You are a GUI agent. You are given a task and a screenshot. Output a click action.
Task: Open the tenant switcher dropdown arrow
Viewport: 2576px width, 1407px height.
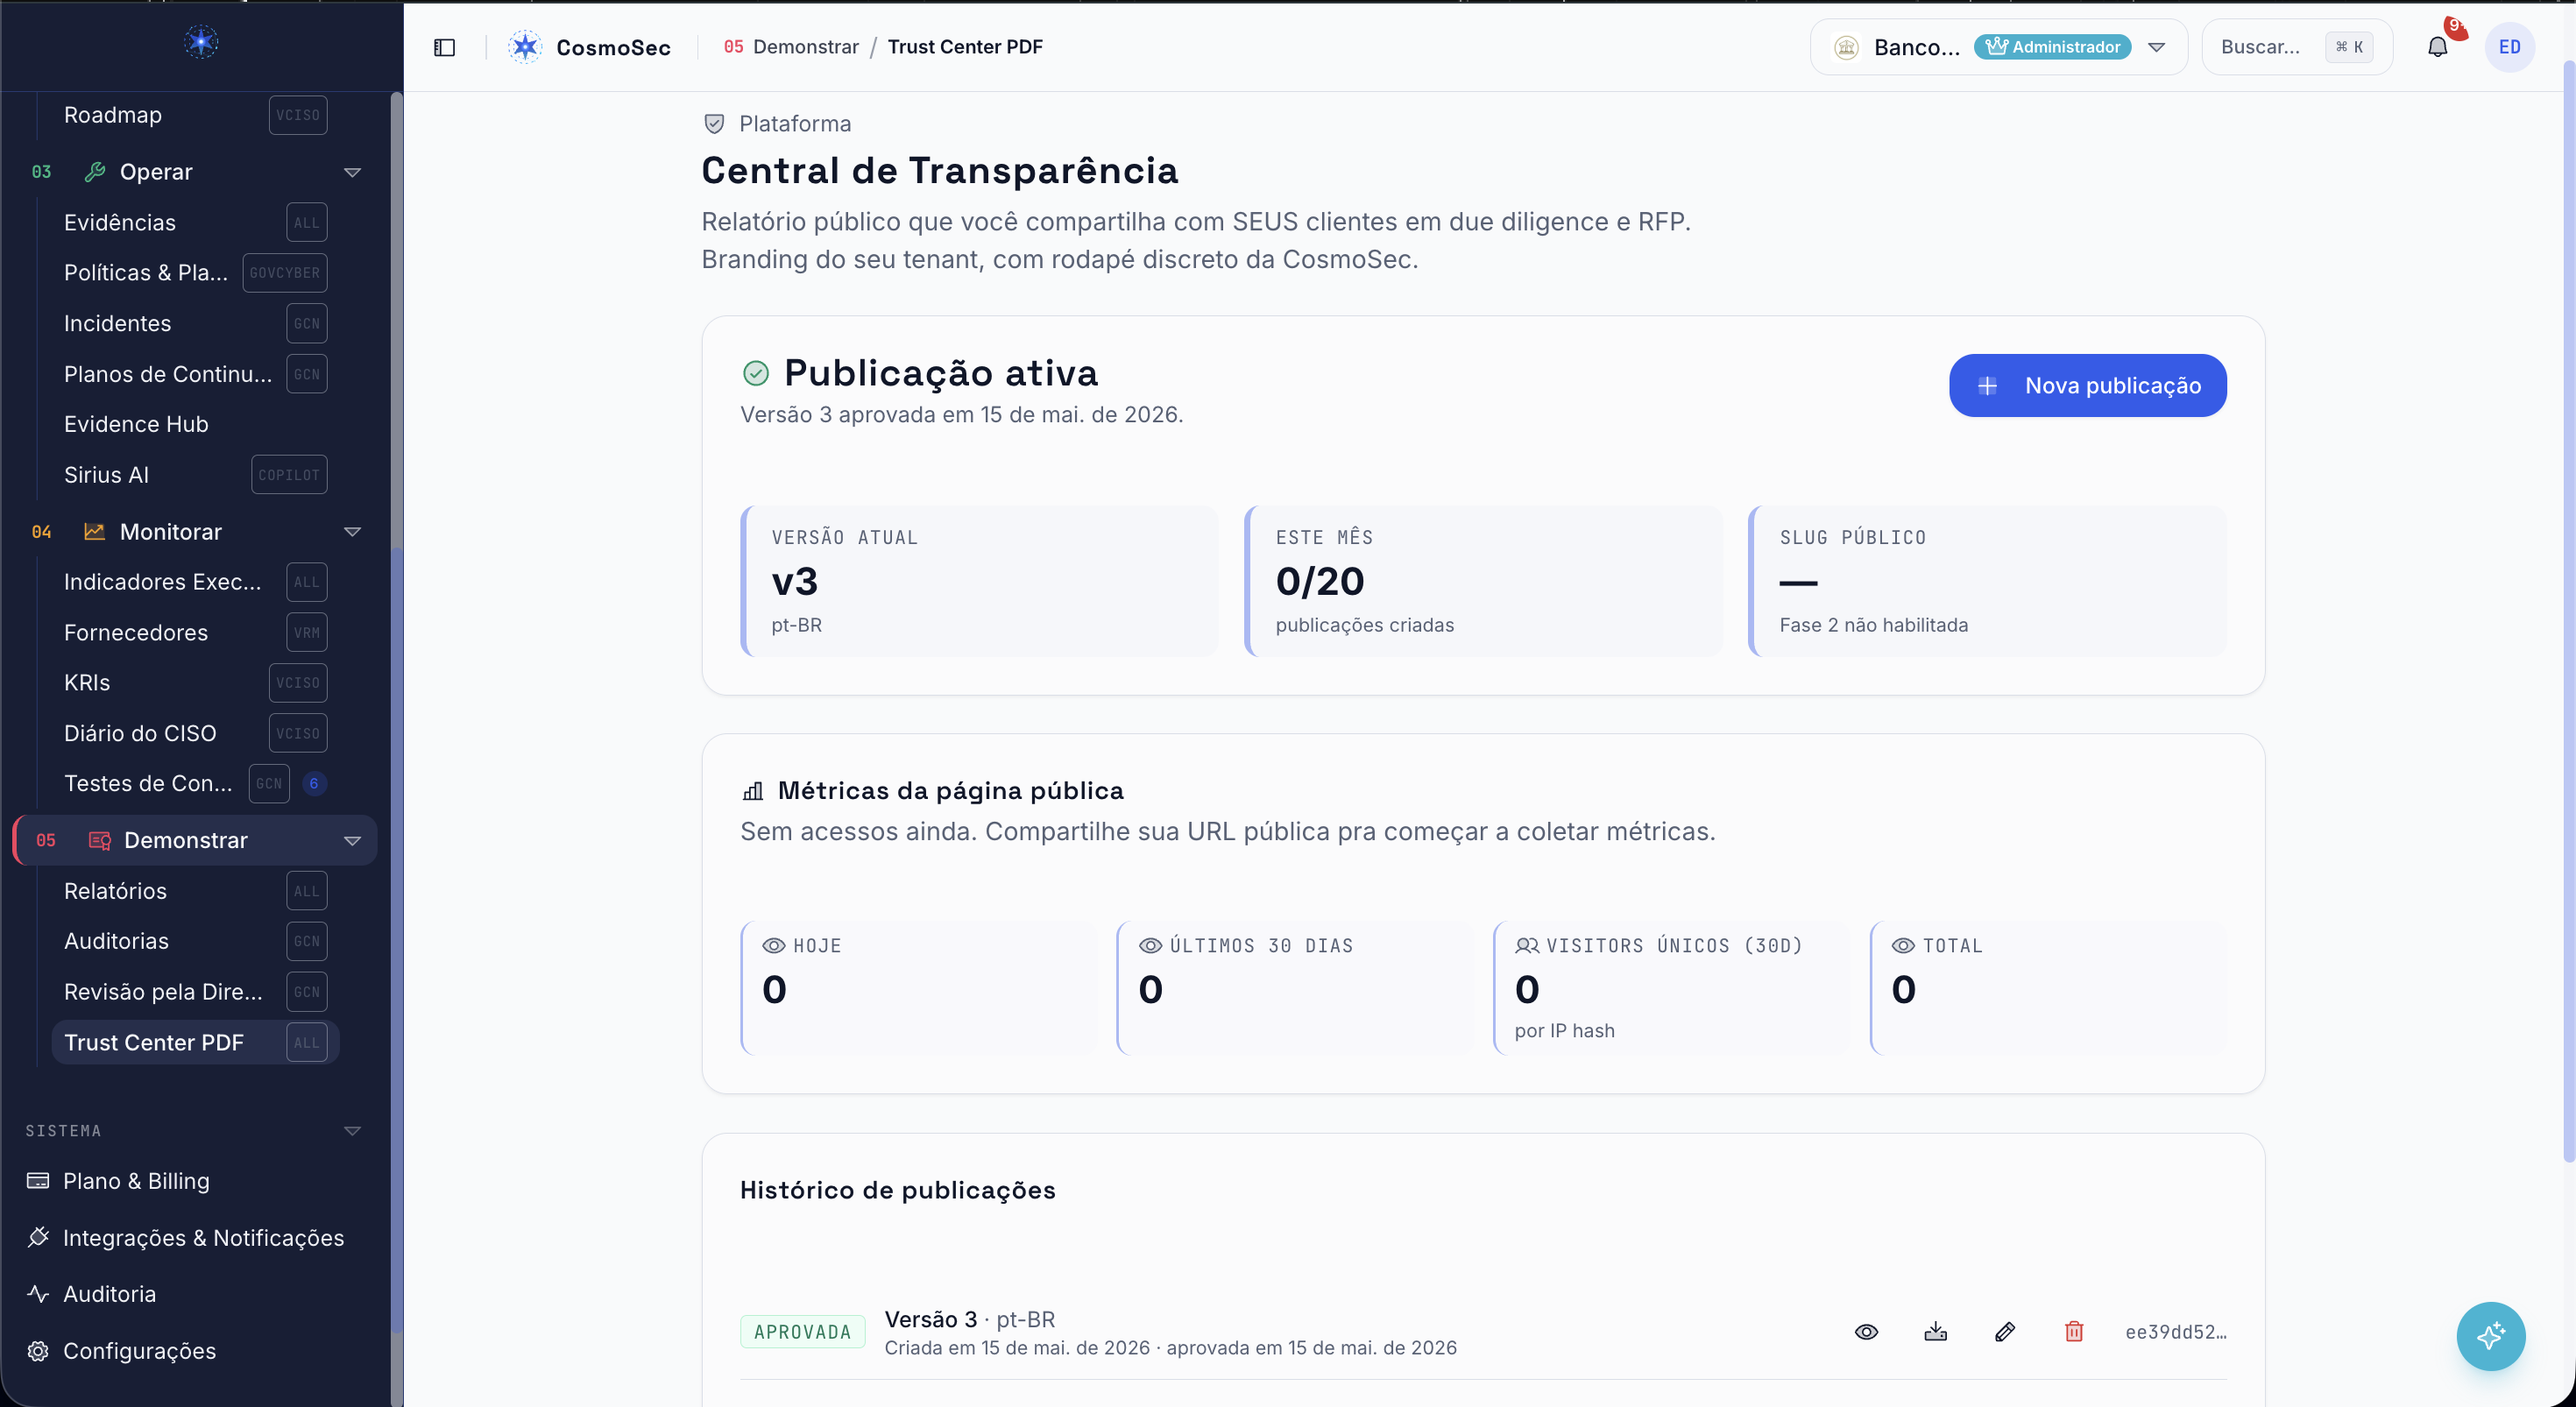[2156, 47]
